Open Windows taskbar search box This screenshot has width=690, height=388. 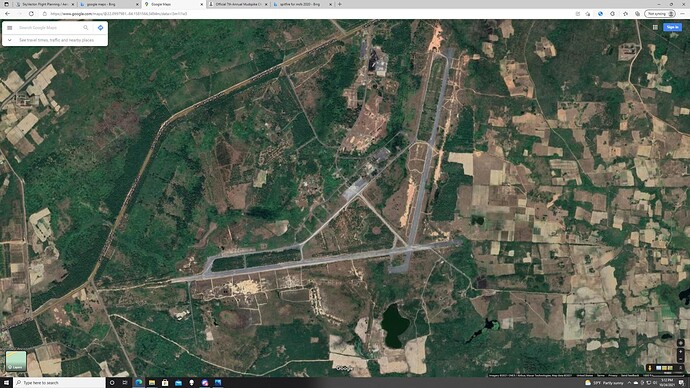point(59,383)
